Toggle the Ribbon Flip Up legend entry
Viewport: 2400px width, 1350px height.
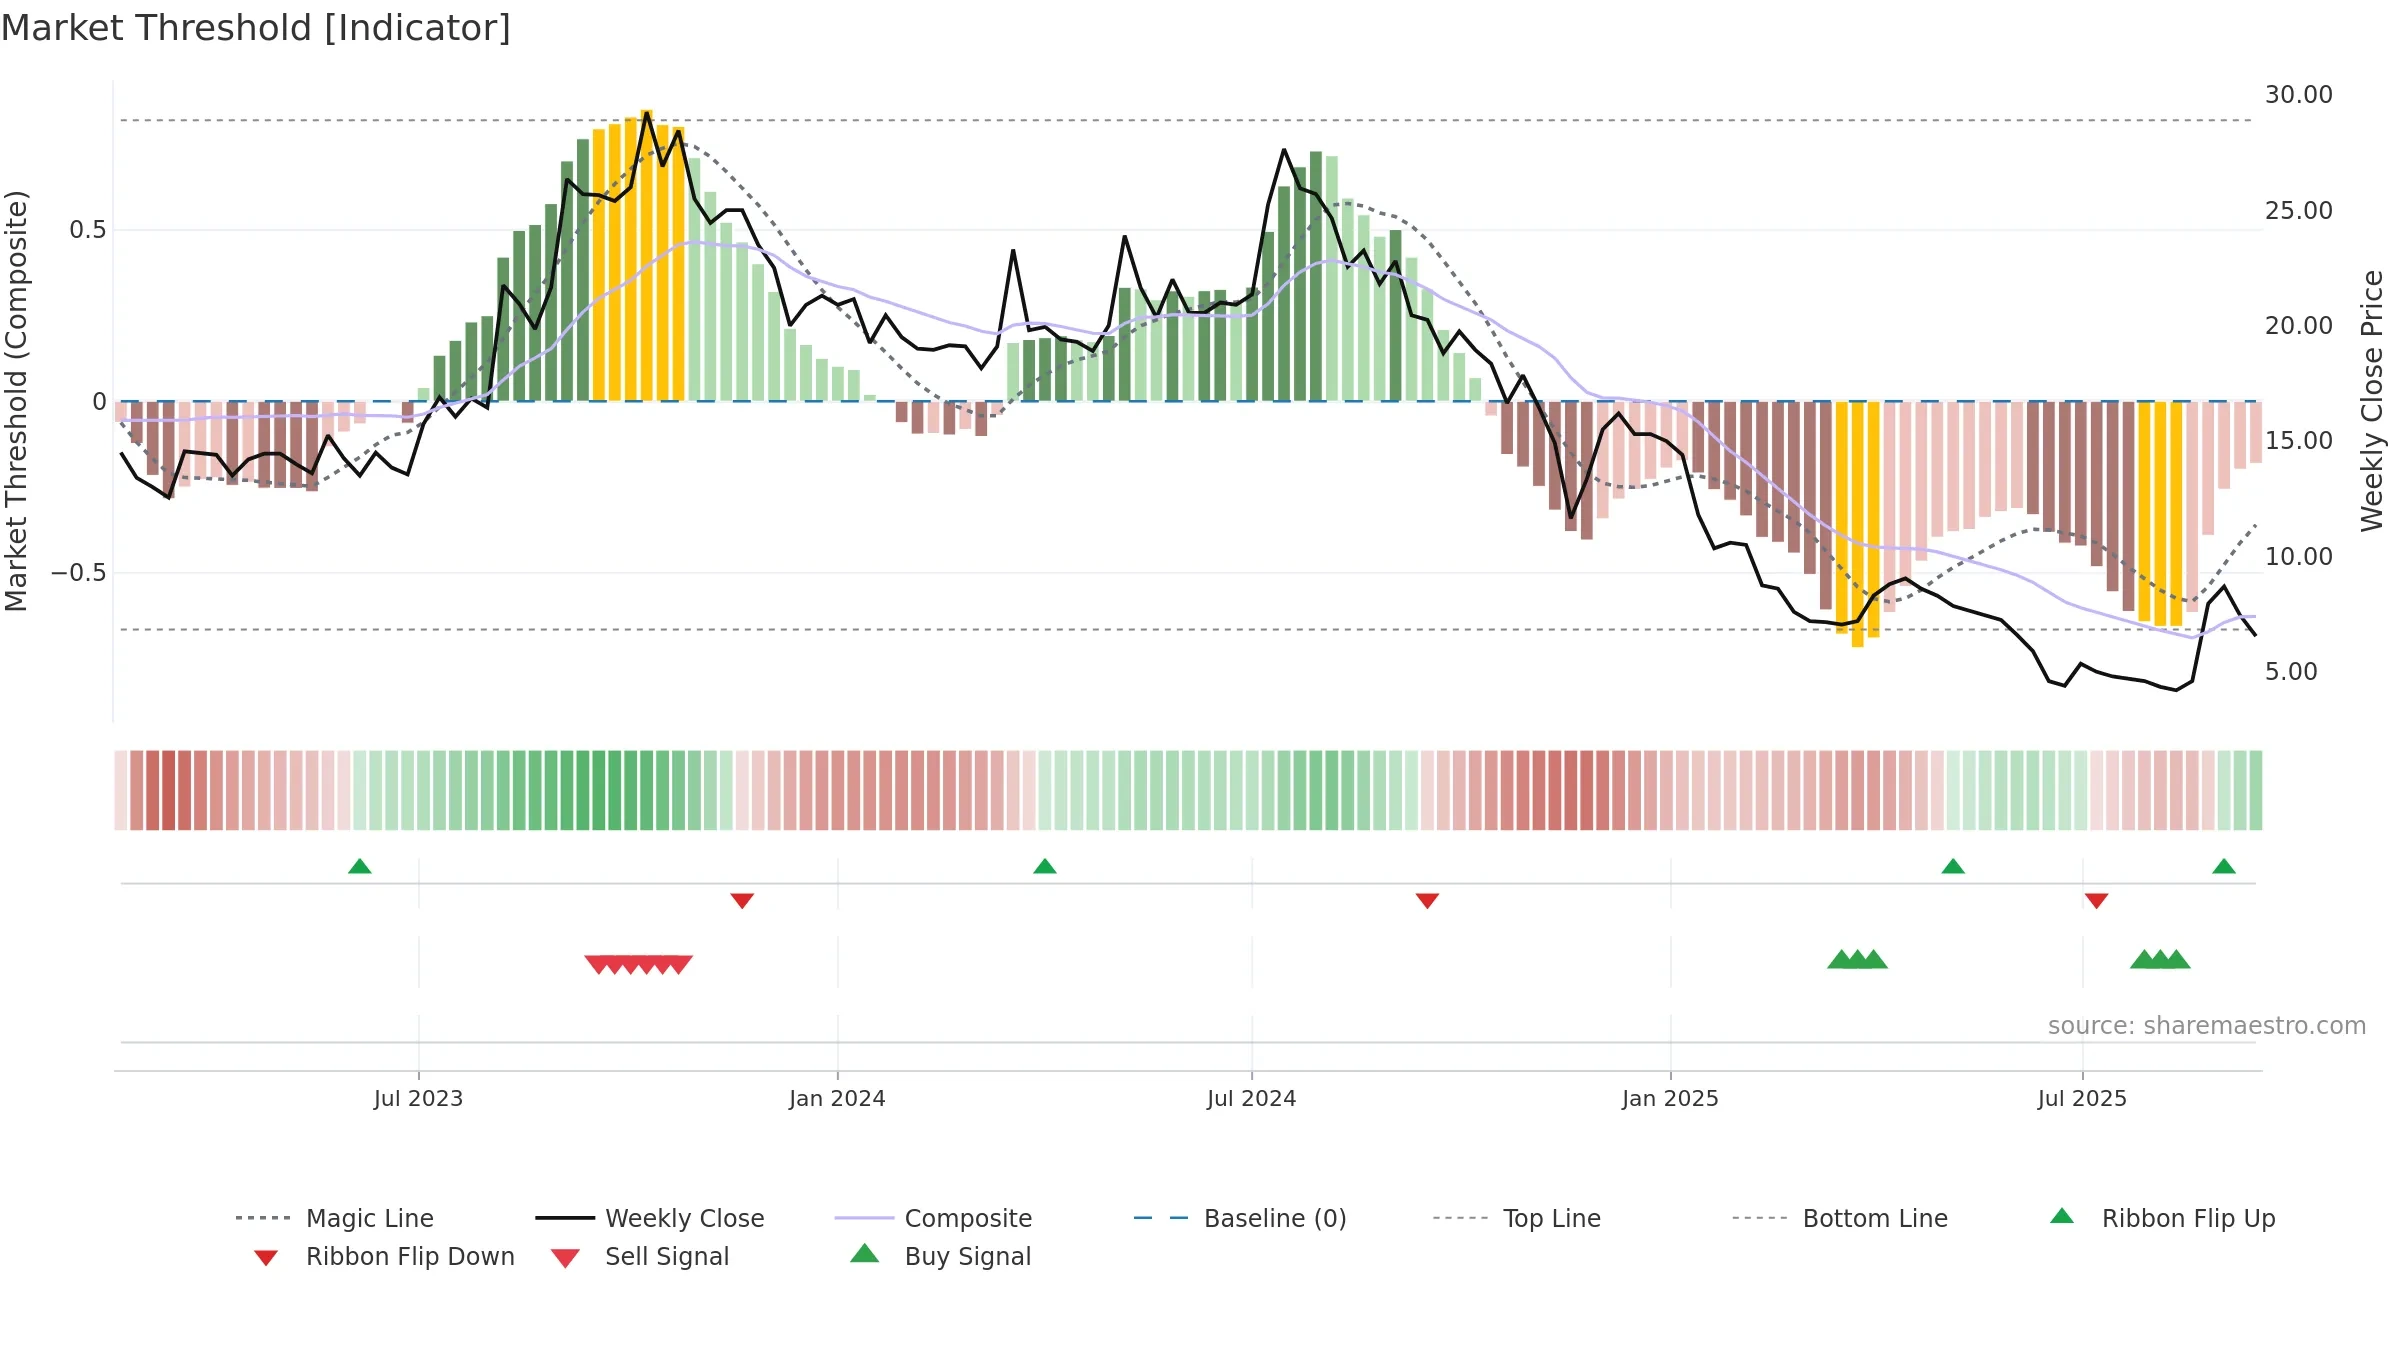[2162, 1218]
